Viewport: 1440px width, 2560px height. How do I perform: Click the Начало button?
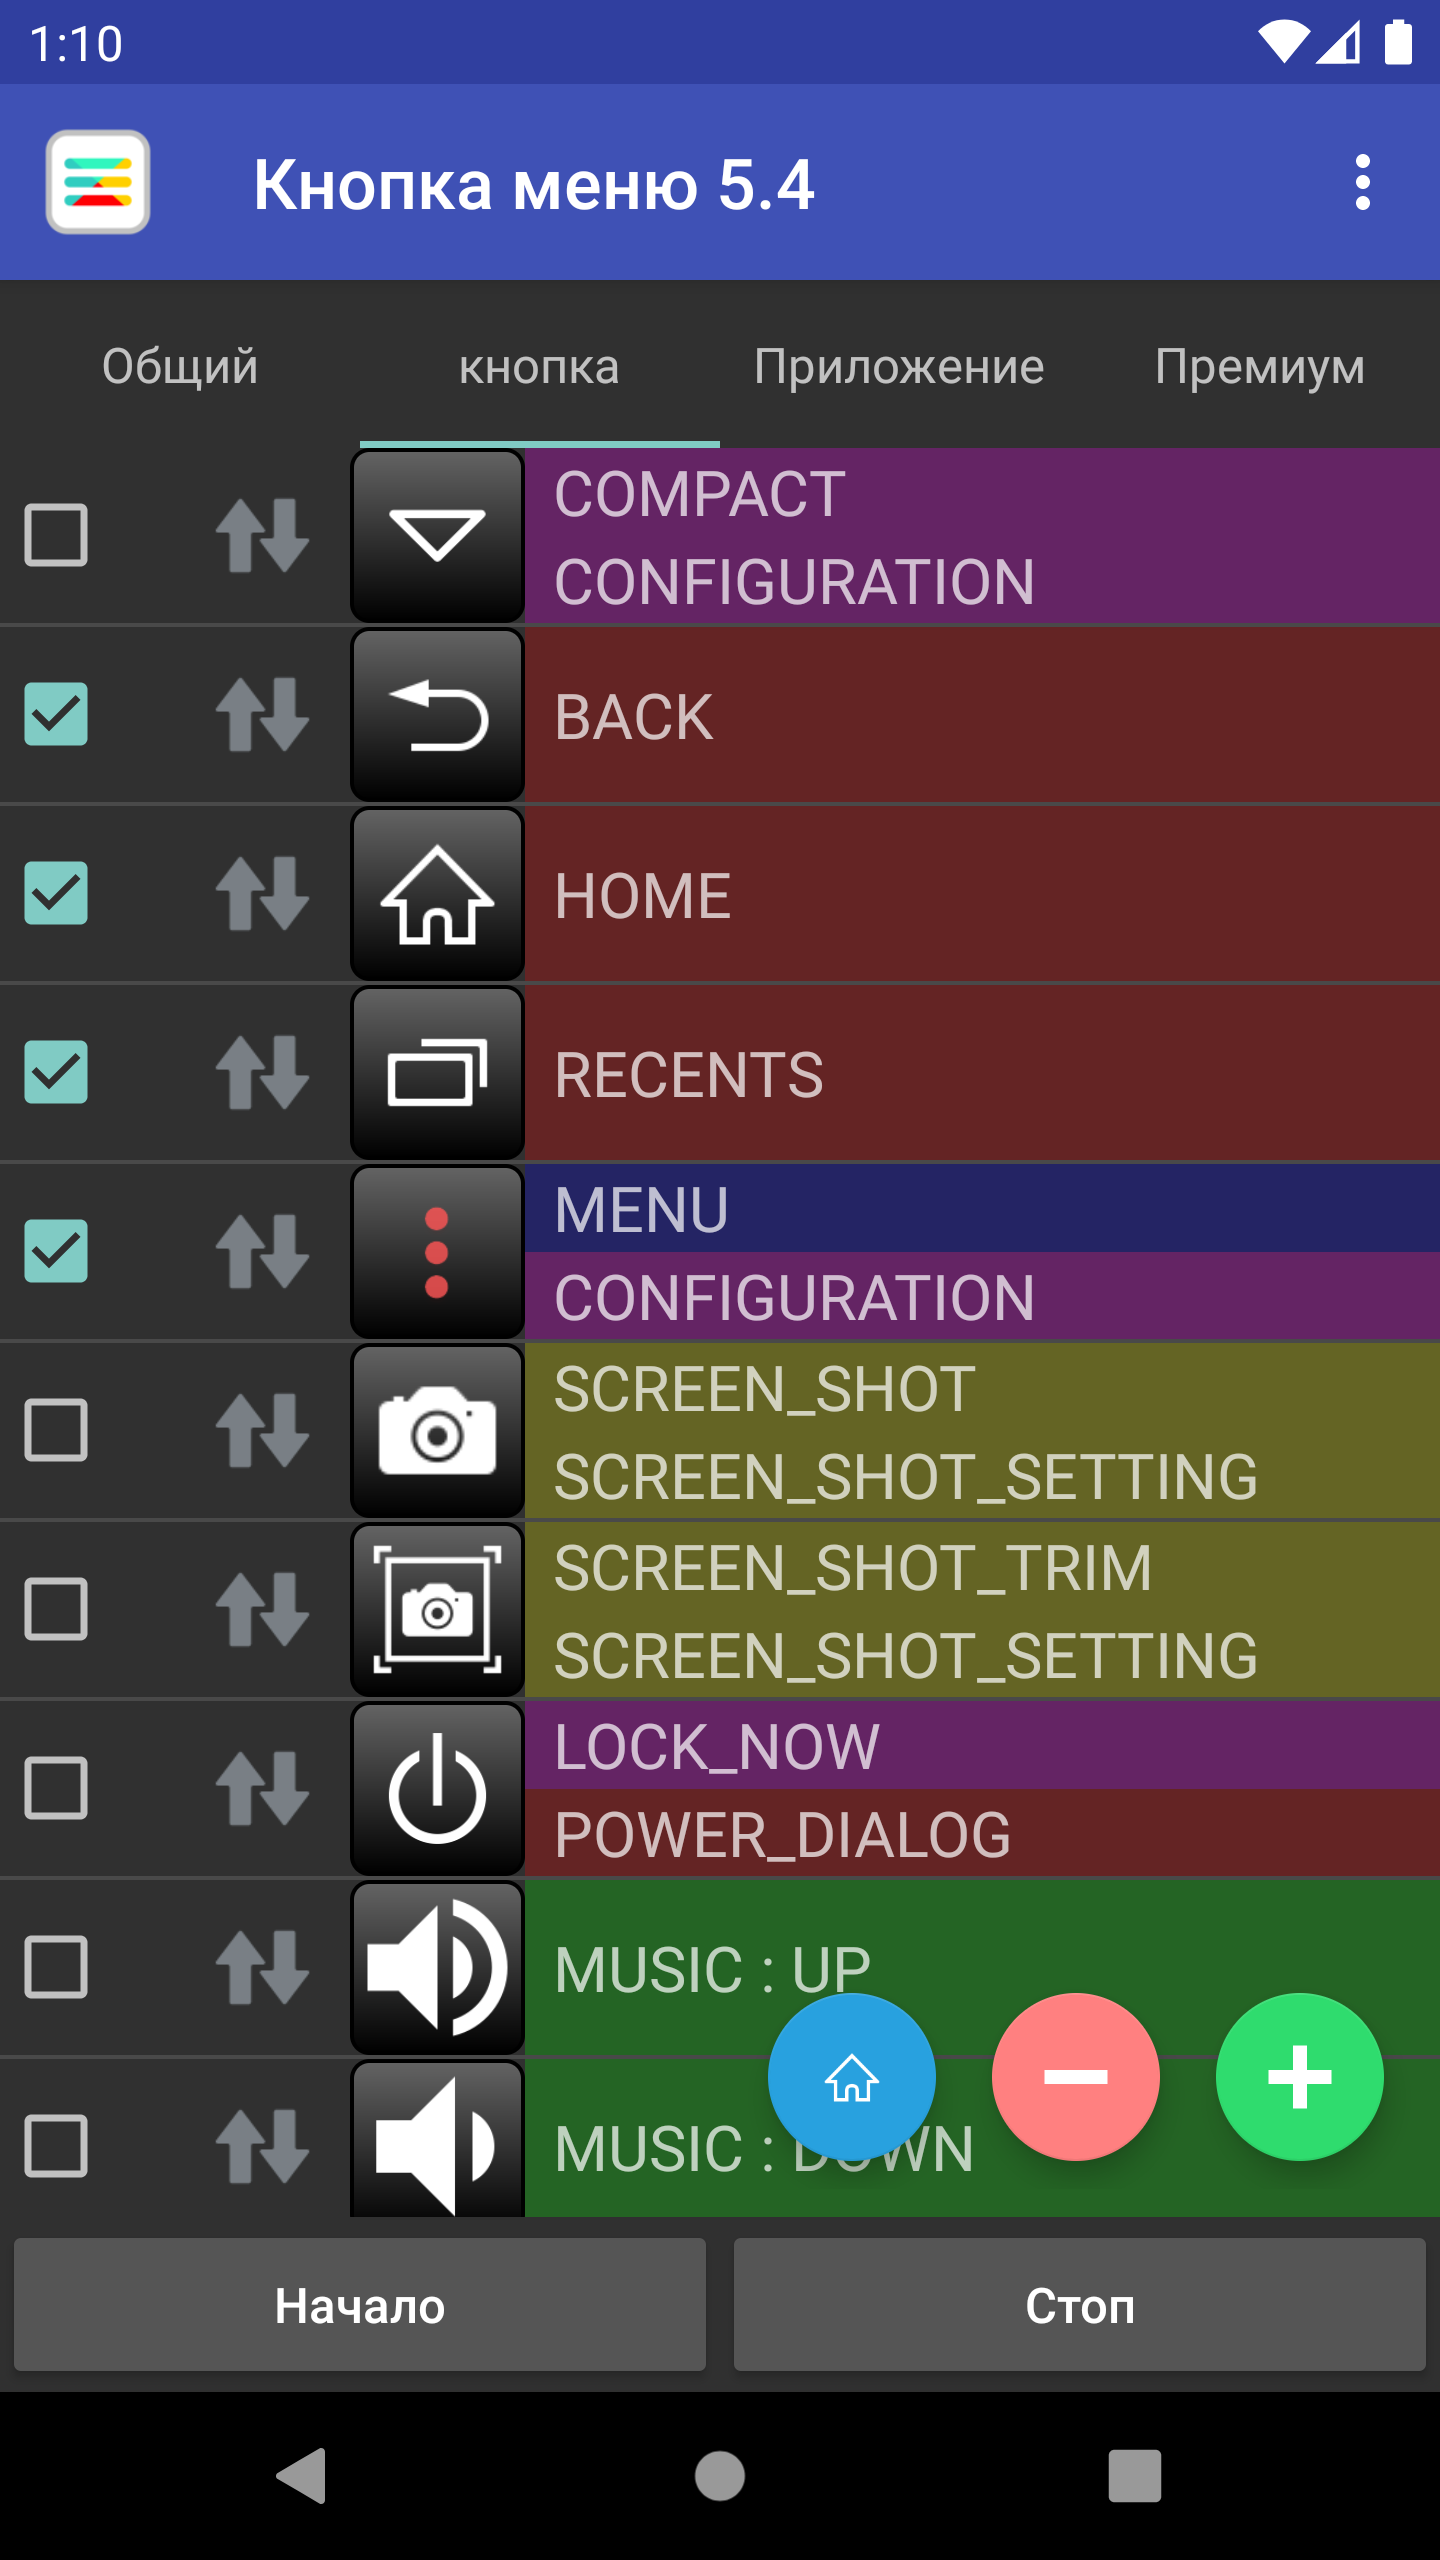360,2305
